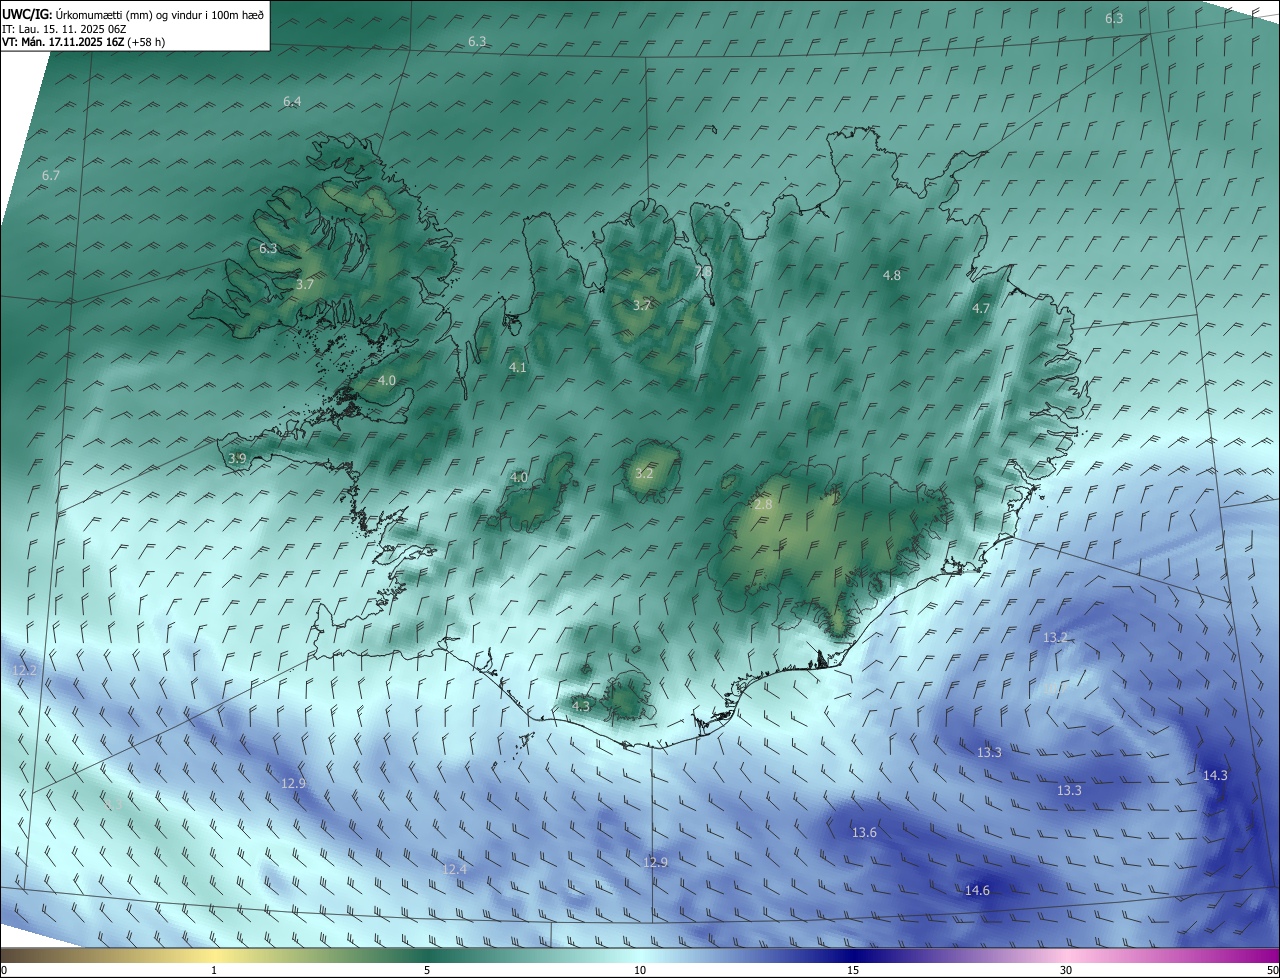Click the '15' tick on the color scale
Screen dimensions: 1280x978
(853, 970)
